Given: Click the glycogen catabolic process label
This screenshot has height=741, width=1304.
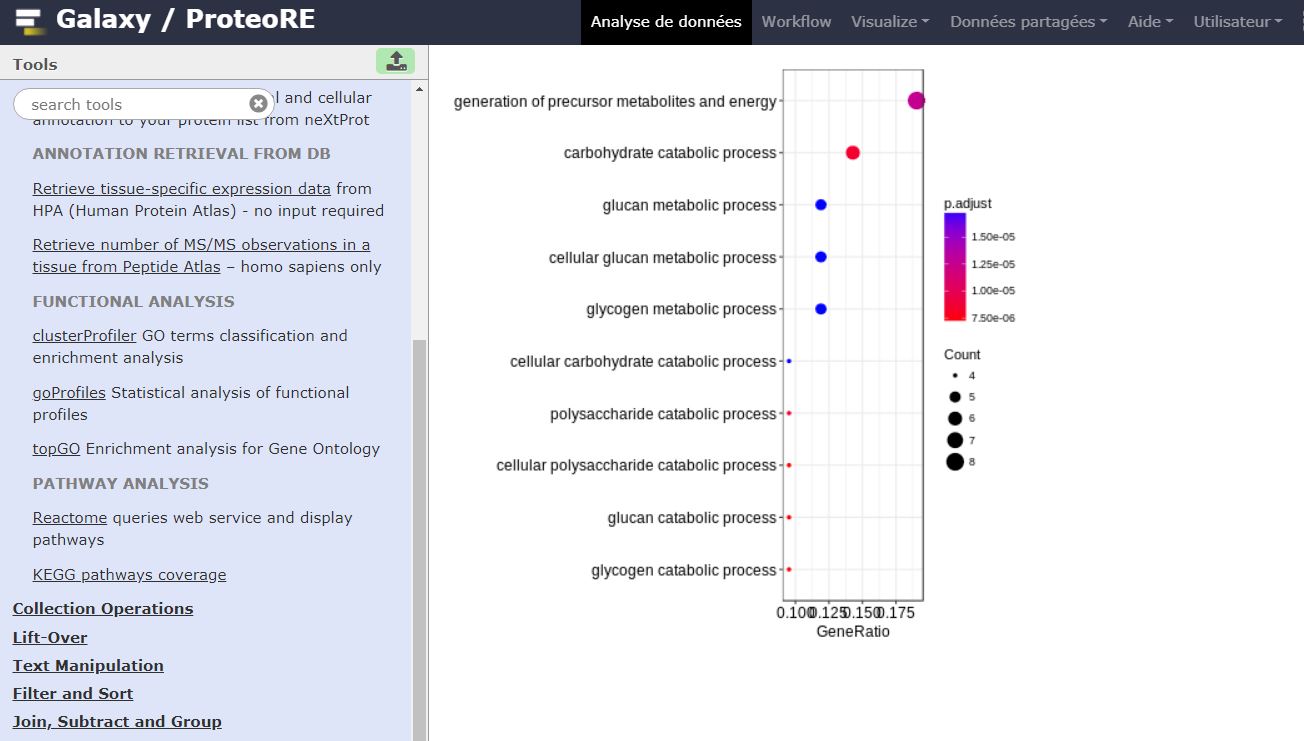Looking at the screenshot, I should click(684, 570).
